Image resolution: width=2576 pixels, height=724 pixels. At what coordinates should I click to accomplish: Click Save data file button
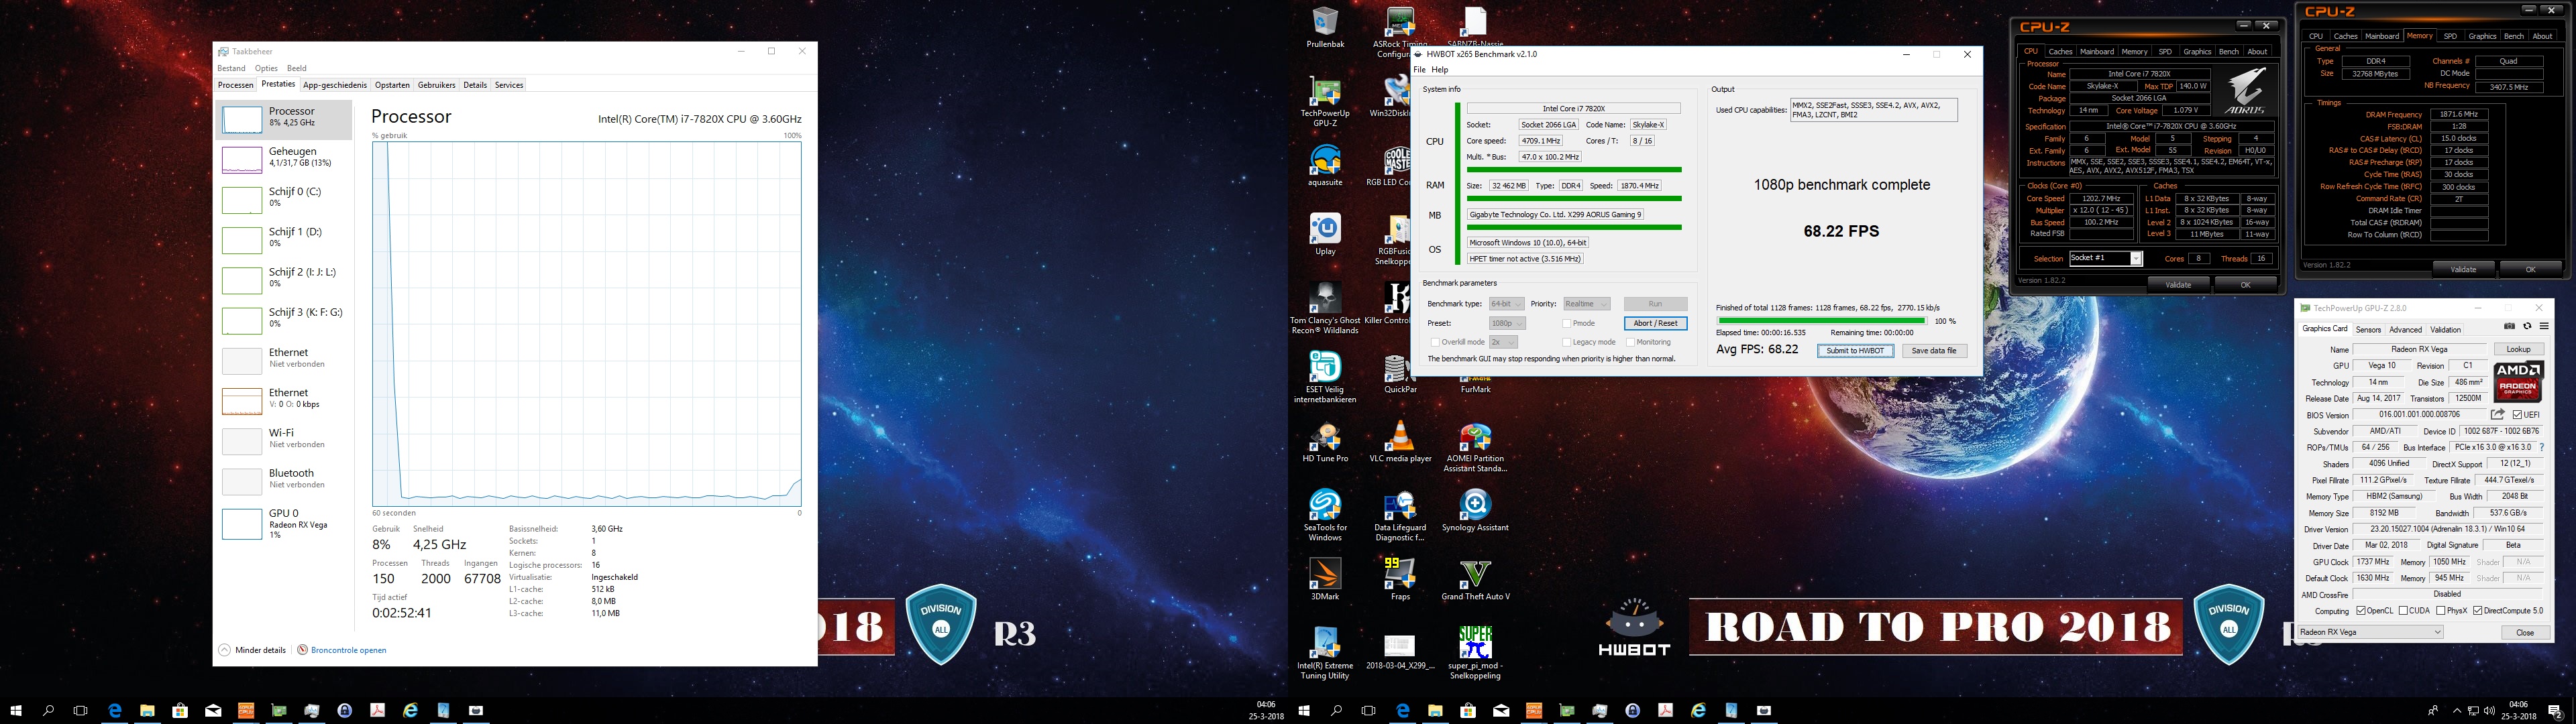click(1934, 351)
